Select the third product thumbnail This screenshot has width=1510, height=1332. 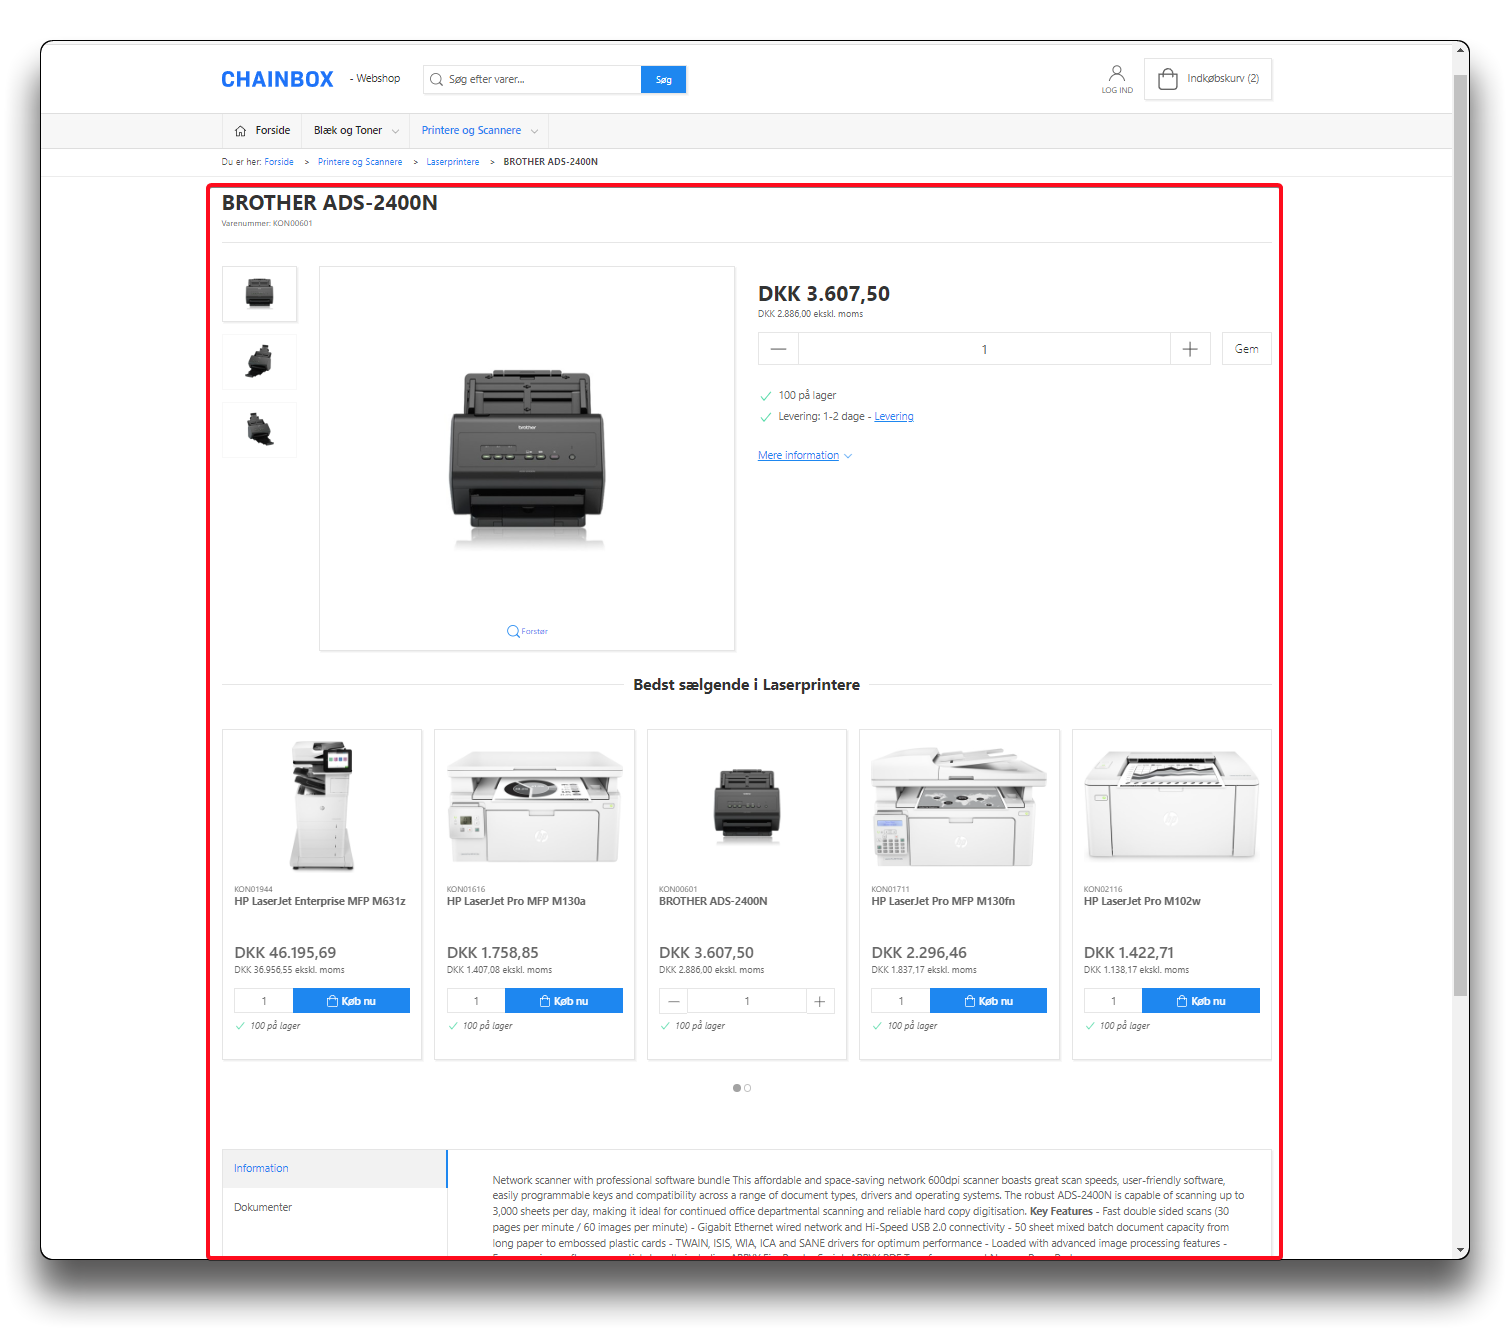[260, 430]
